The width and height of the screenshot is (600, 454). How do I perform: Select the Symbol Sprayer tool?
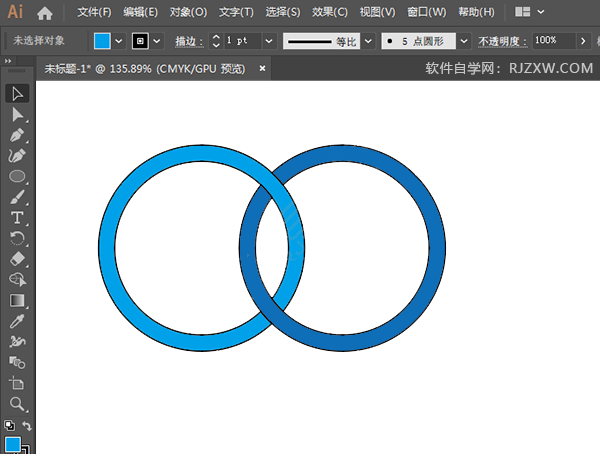pyautogui.click(x=17, y=341)
